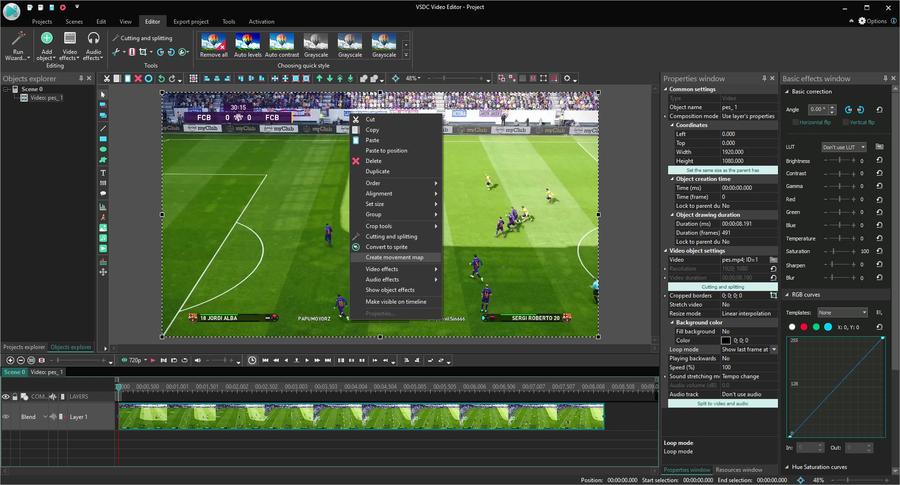Click the Add object button
The image size is (900, 485).
46,46
